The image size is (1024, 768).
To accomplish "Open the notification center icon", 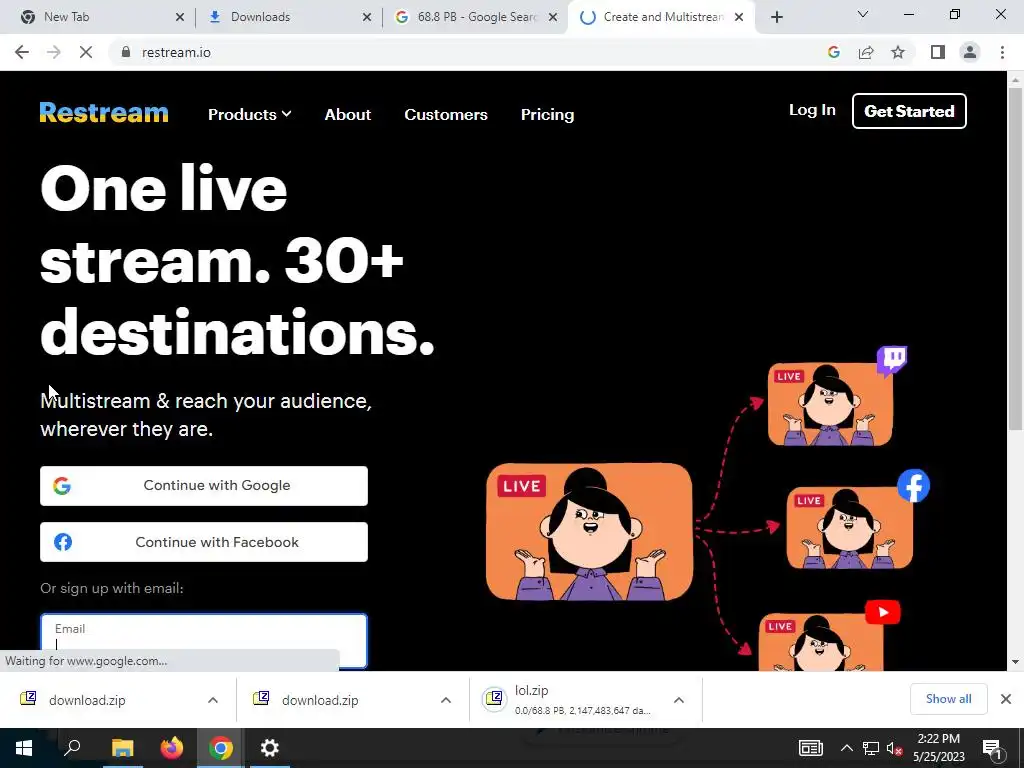I will [x=992, y=748].
